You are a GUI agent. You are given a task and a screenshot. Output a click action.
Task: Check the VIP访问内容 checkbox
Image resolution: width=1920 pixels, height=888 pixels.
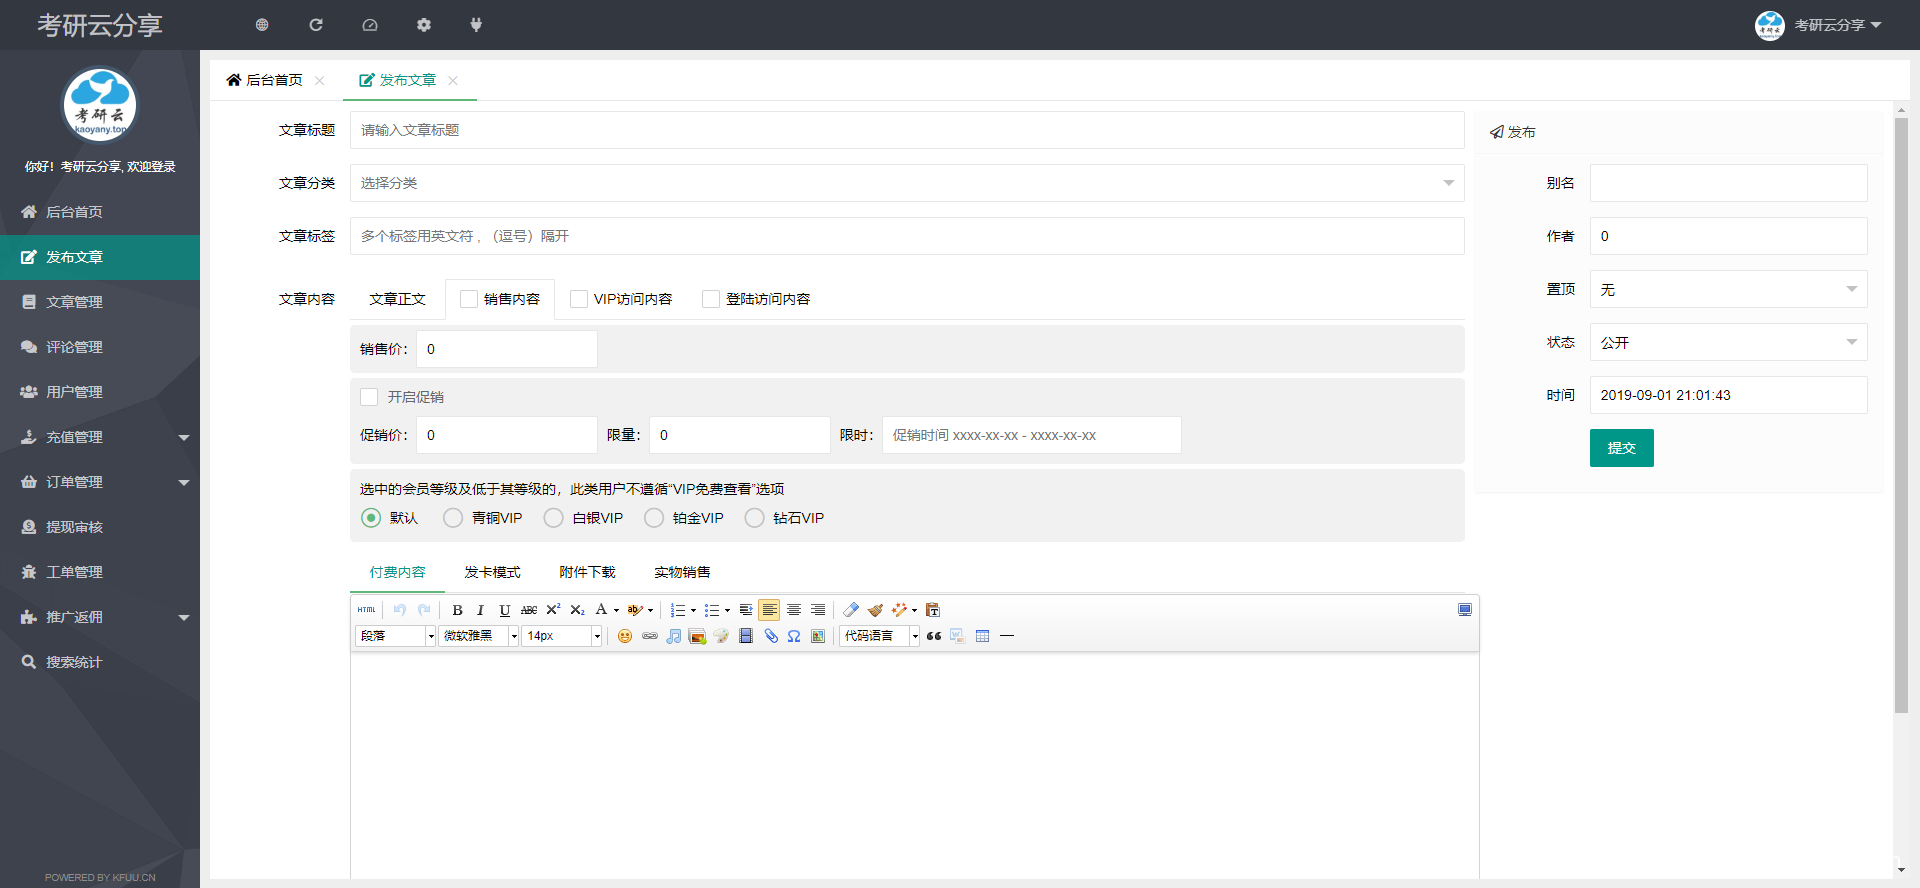(x=579, y=299)
